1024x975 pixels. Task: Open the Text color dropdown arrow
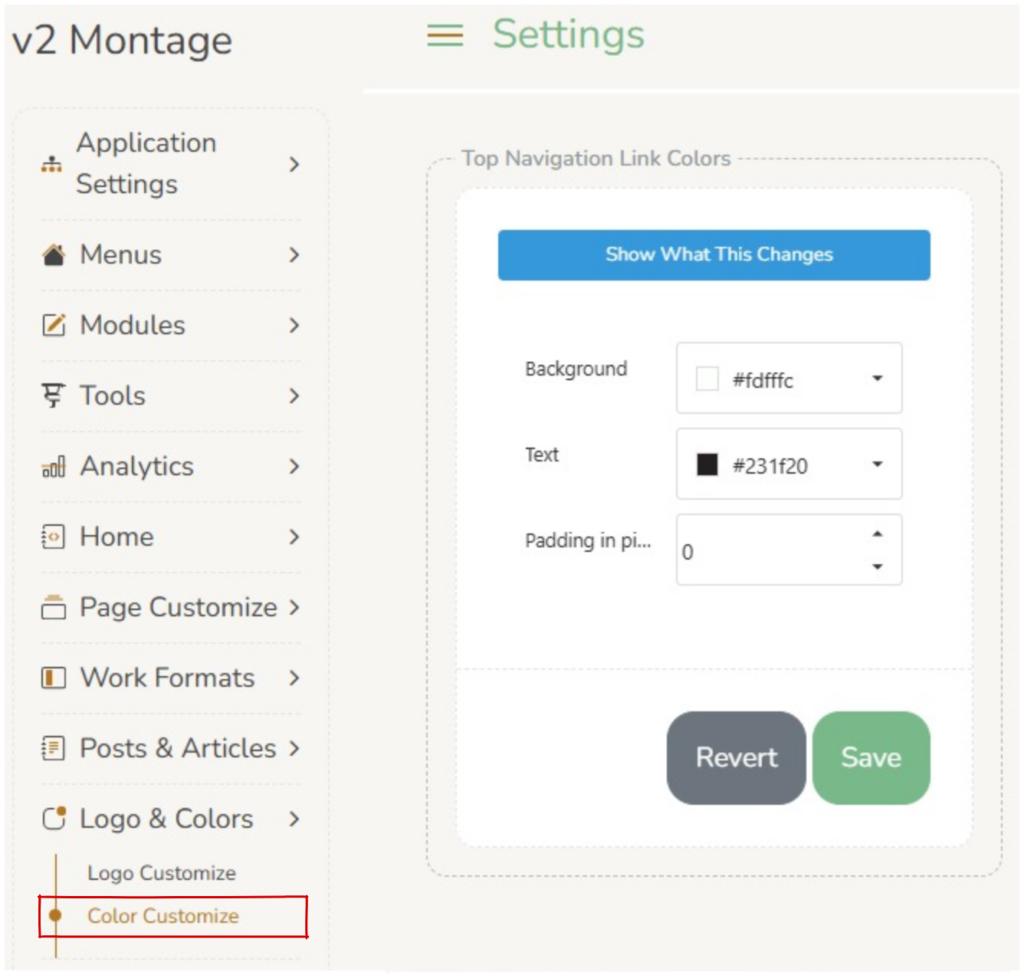(x=877, y=465)
